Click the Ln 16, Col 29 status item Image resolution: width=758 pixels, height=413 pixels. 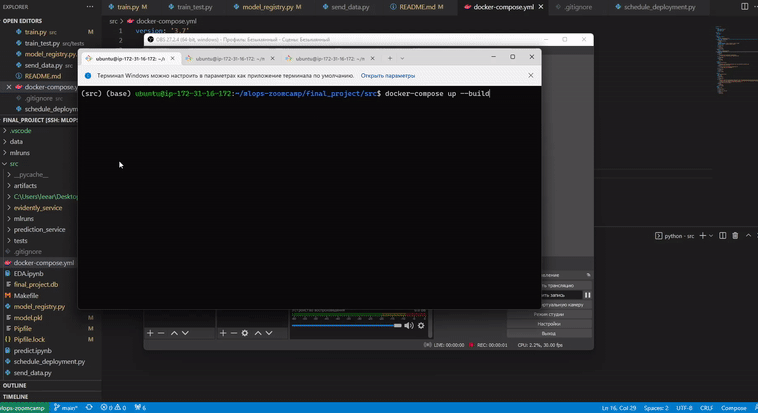[x=619, y=408]
